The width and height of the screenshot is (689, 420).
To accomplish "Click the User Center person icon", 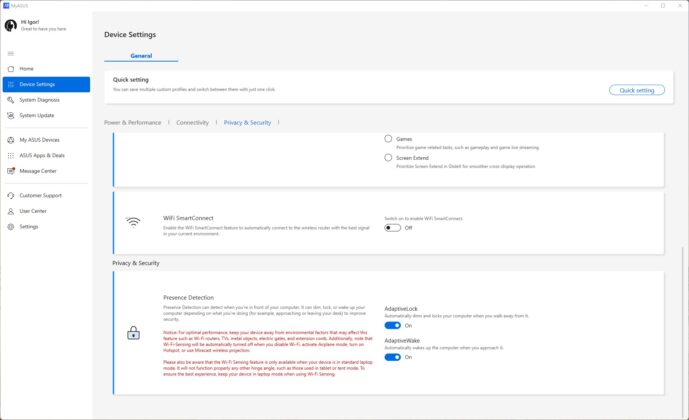I will tap(11, 211).
